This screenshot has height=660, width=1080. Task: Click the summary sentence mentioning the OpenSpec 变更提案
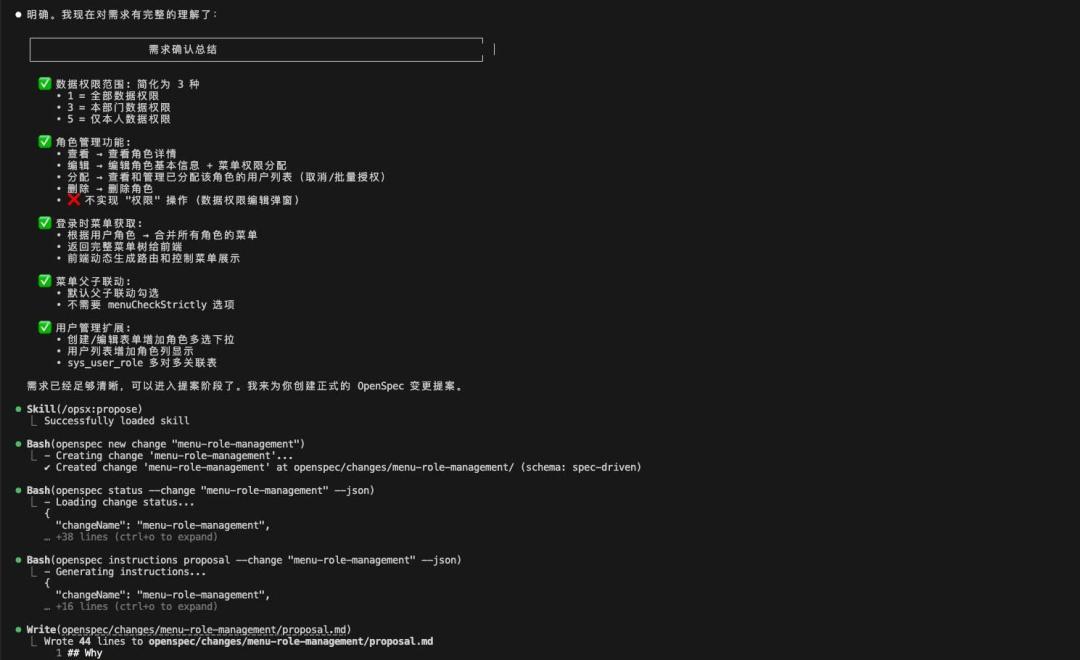(244, 386)
